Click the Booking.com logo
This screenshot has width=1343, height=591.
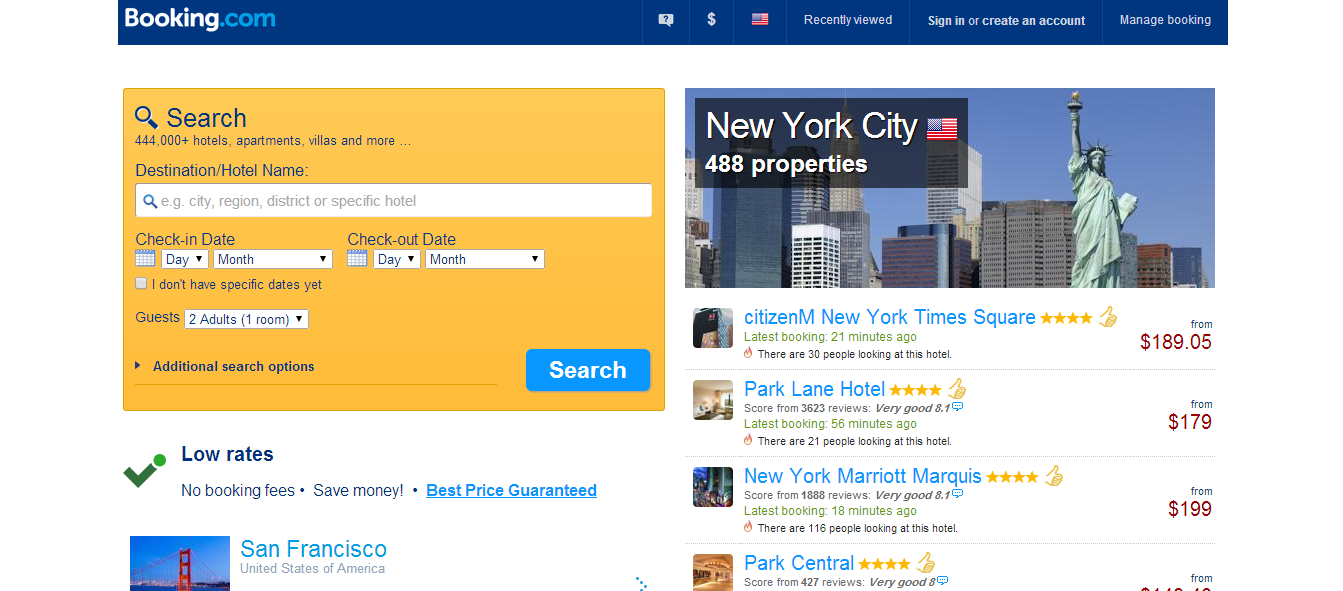coord(200,19)
